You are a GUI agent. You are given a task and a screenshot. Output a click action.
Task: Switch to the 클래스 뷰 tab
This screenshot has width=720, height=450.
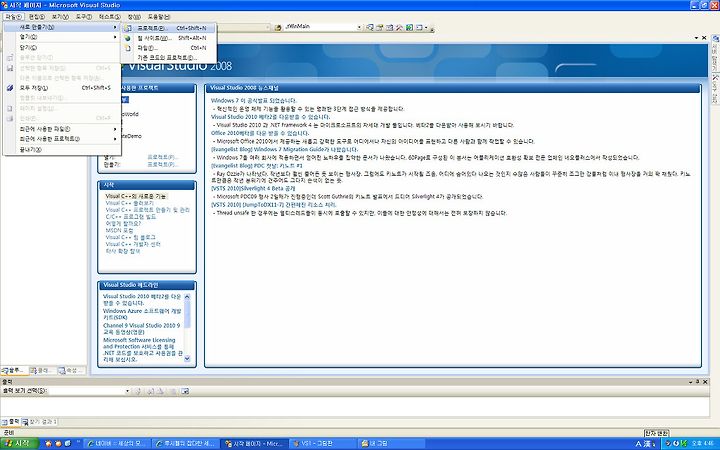[x=43, y=370]
